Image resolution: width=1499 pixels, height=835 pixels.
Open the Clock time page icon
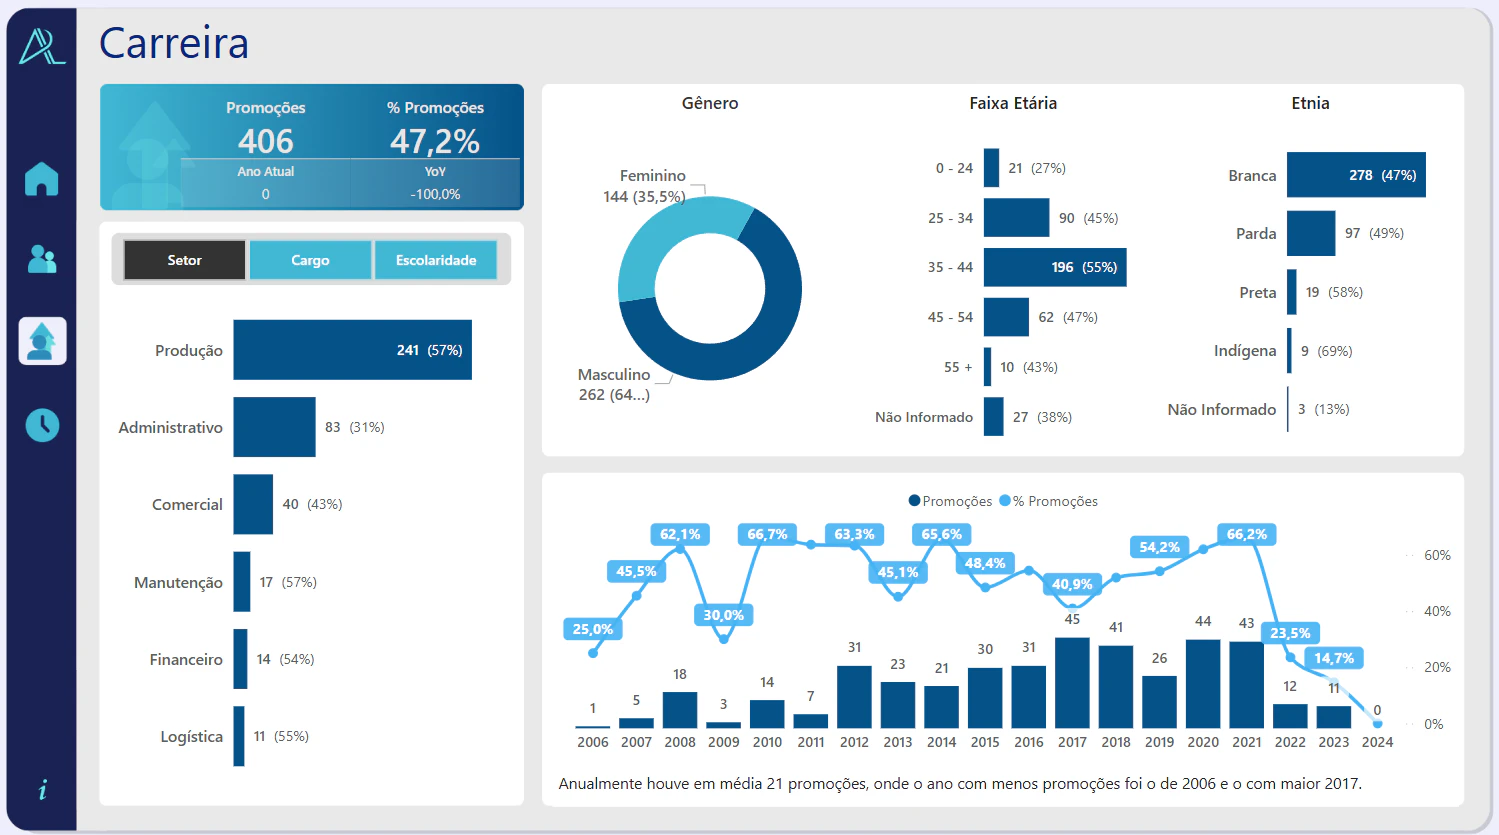[42, 425]
